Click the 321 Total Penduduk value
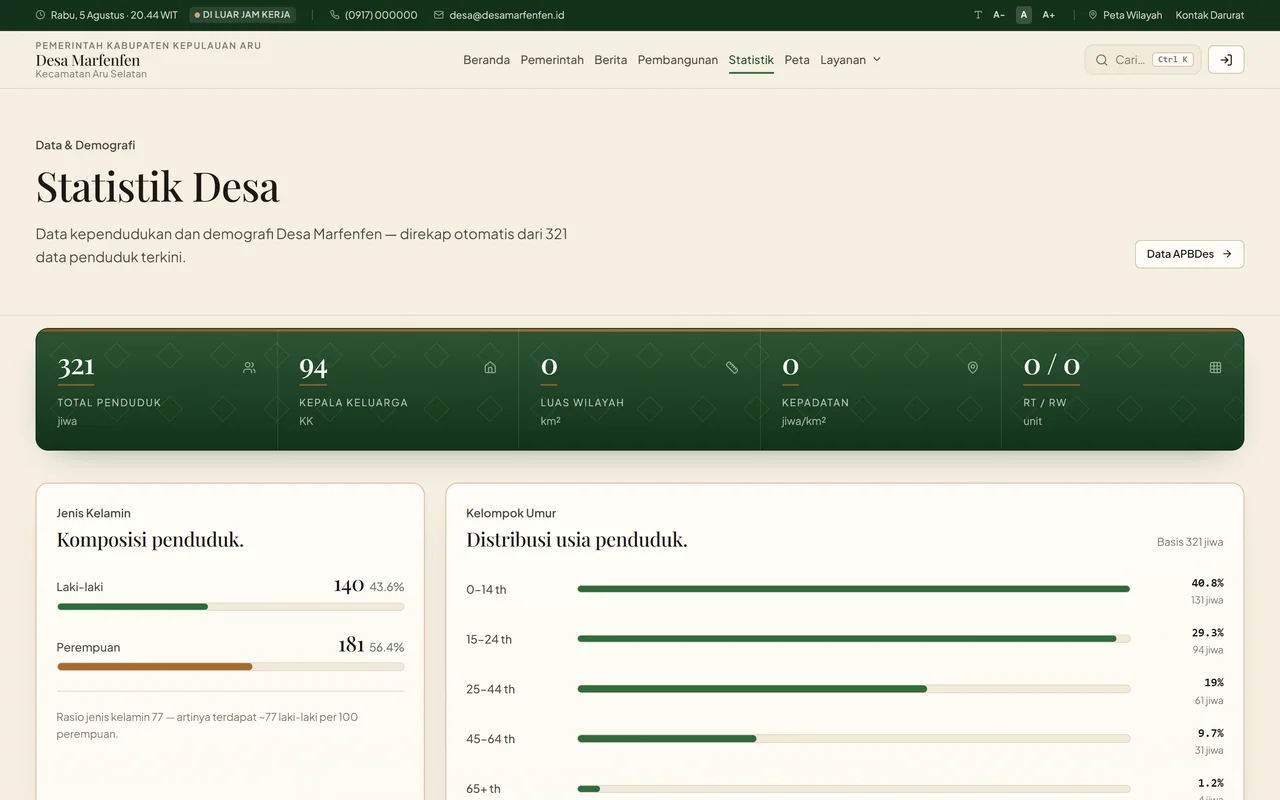This screenshot has width=1280, height=800. click(76, 367)
